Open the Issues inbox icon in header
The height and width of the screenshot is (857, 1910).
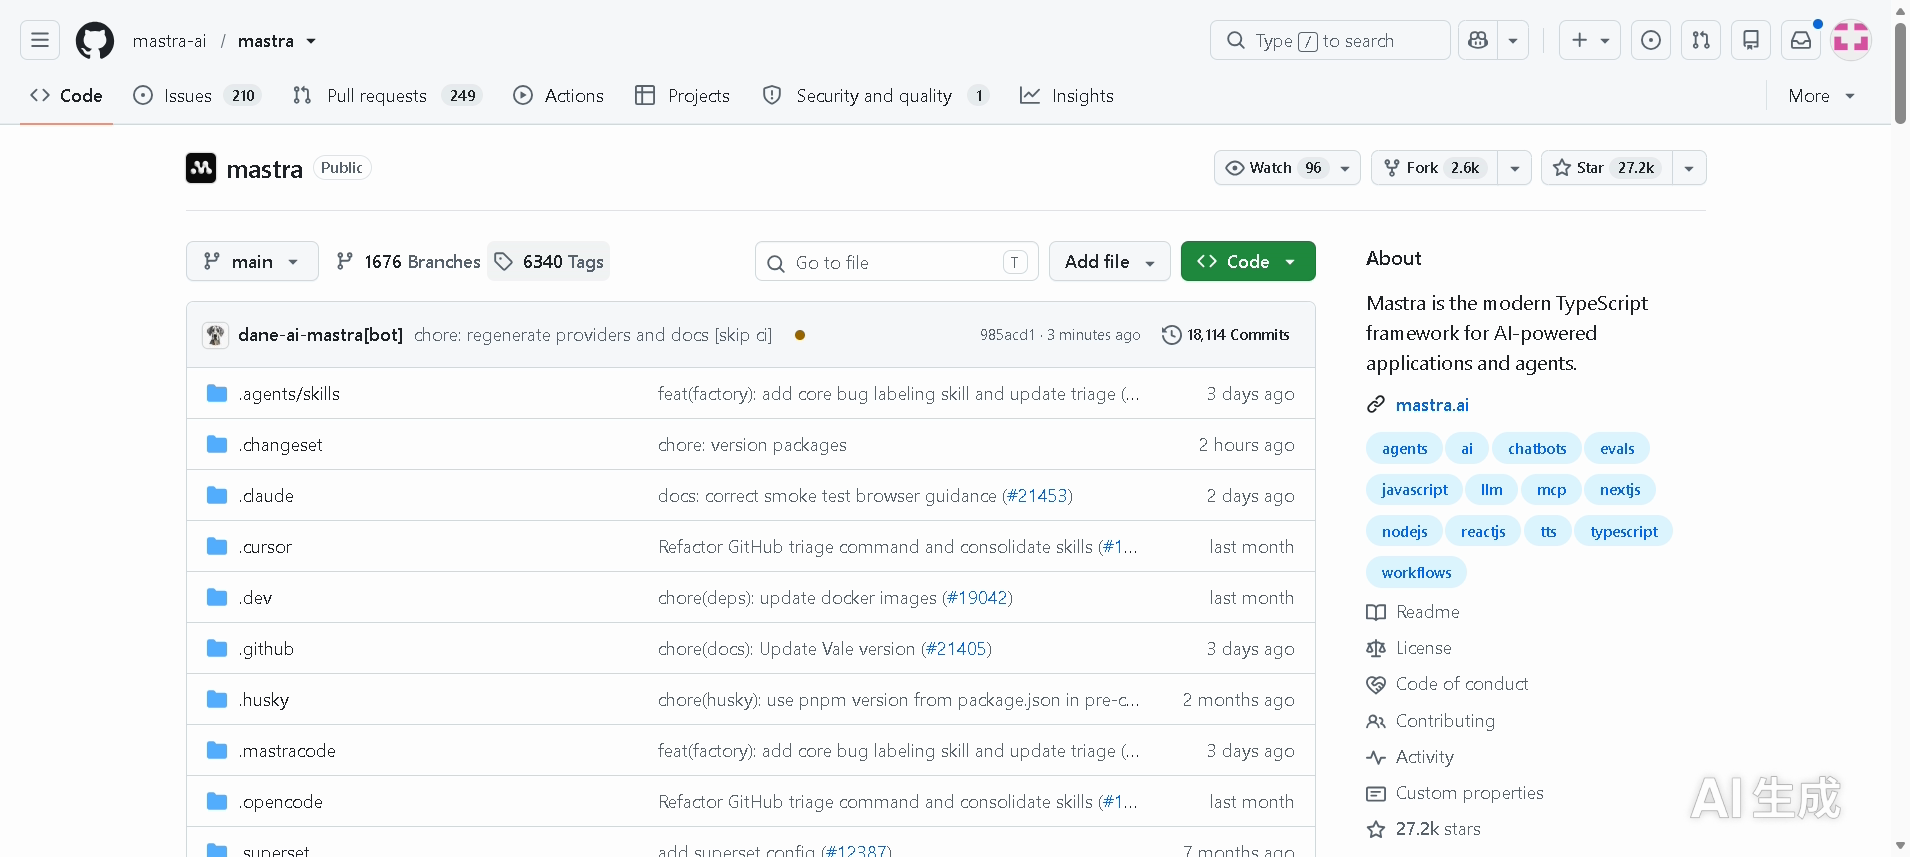tap(1651, 40)
